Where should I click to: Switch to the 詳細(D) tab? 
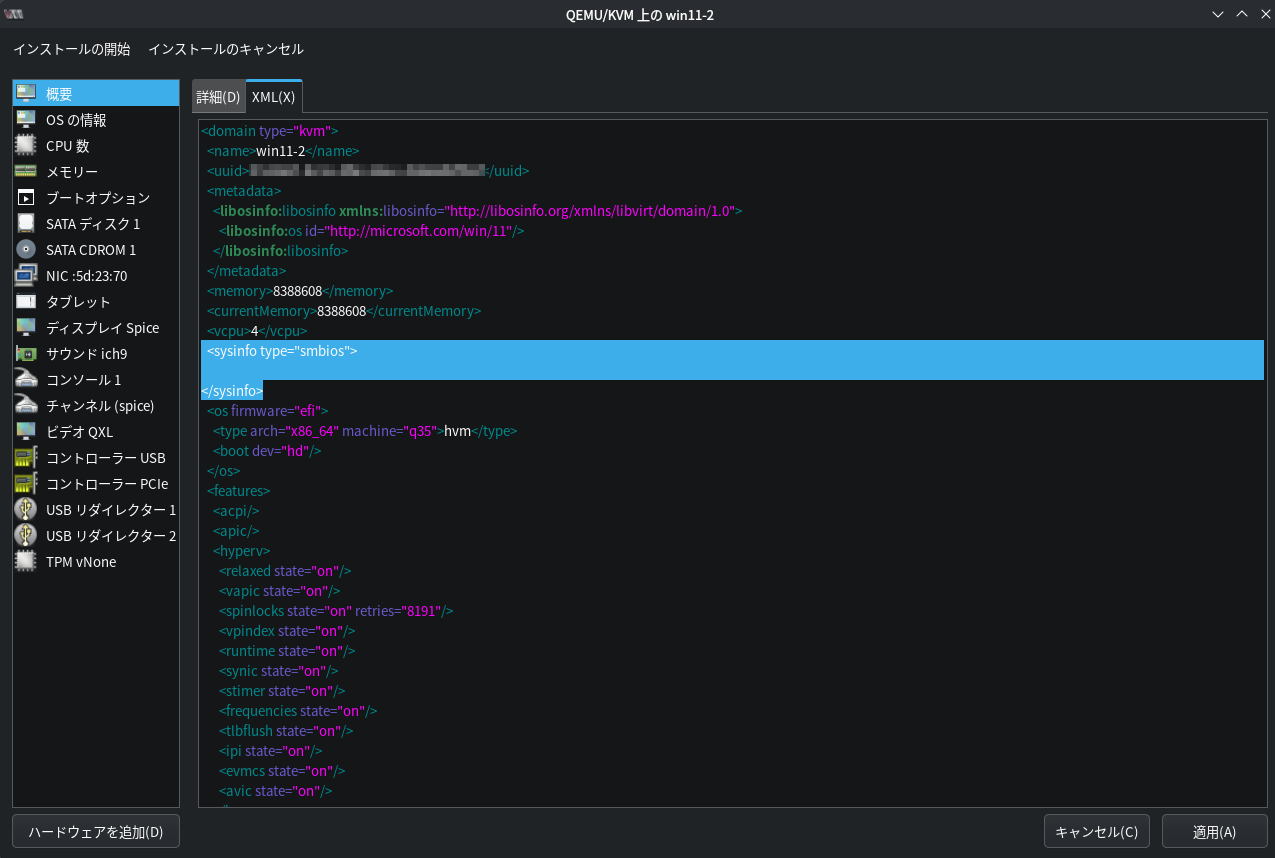(x=218, y=97)
